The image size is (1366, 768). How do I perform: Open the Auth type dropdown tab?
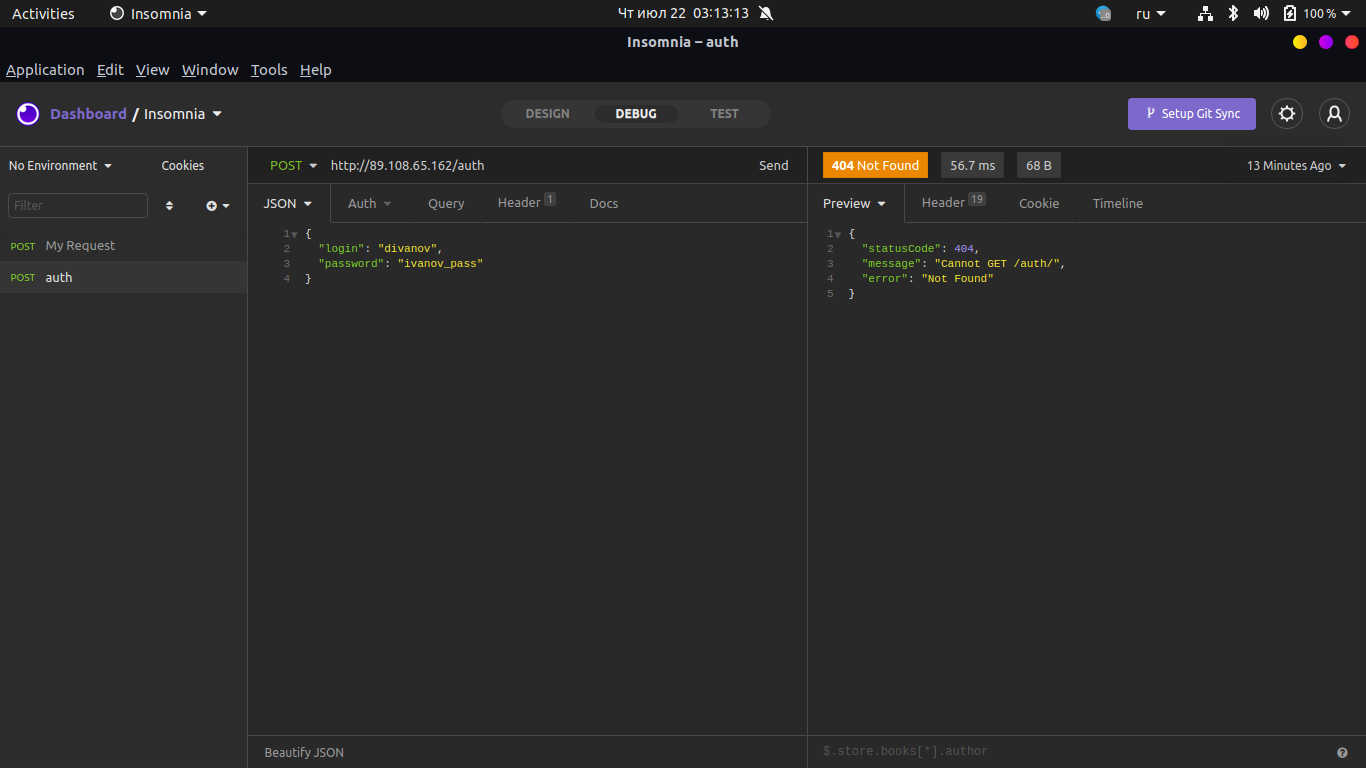(x=370, y=203)
